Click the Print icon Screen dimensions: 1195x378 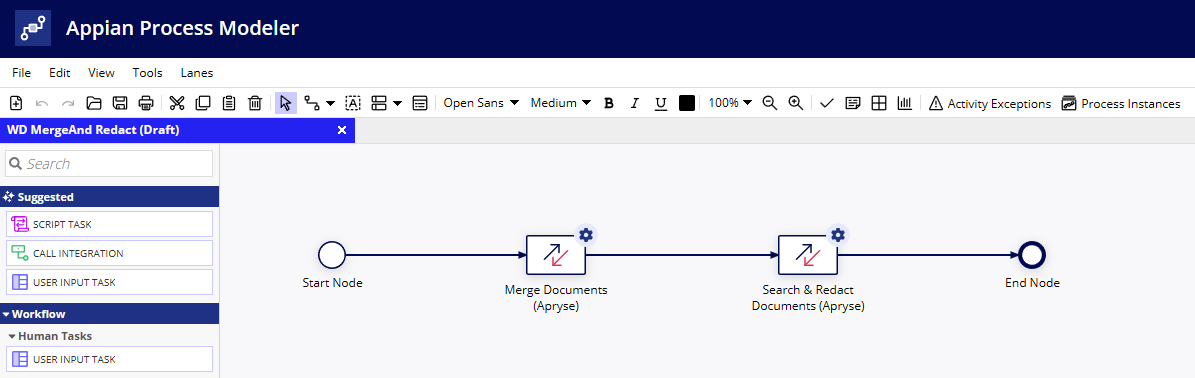coord(146,103)
